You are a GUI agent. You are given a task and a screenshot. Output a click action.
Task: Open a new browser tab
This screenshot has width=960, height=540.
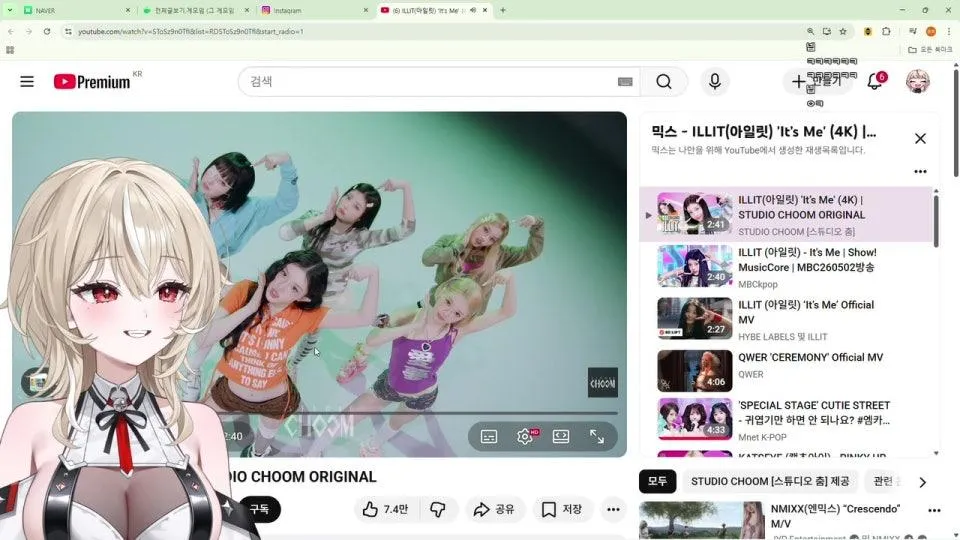pyautogui.click(x=503, y=10)
